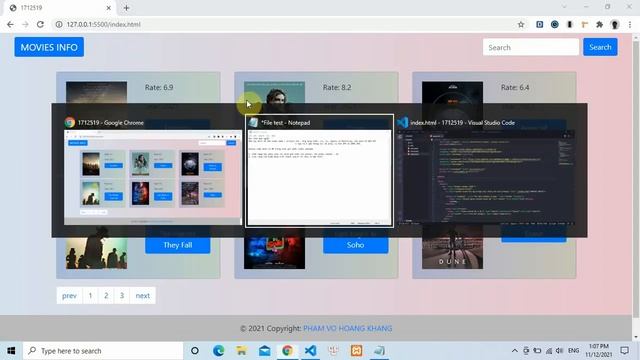Reload the page with the refresh icon
The width and height of the screenshot is (640, 360).
click(x=40, y=24)
